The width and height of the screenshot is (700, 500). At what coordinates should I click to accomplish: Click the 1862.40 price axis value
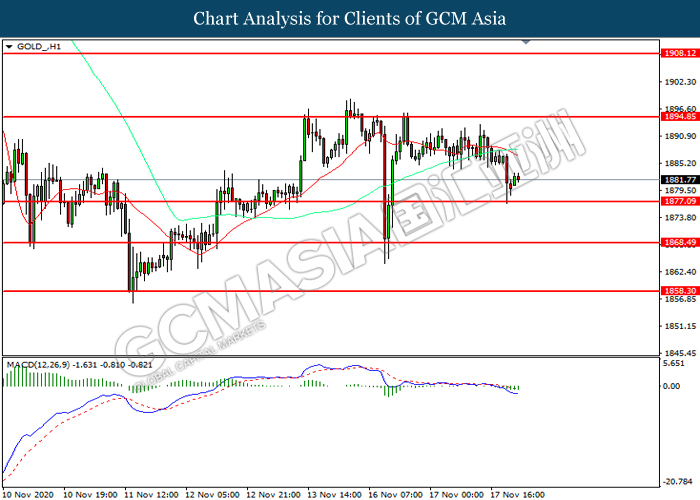coord(680,271)
